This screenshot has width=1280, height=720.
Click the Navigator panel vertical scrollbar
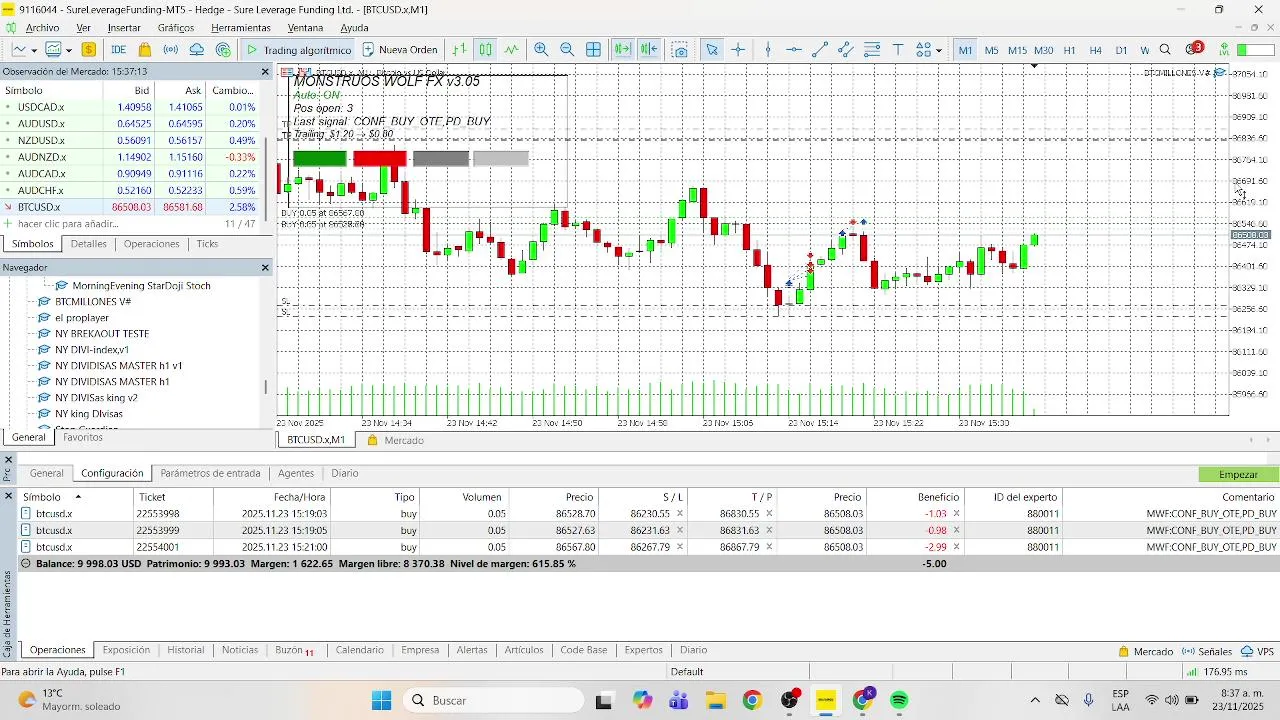coord(265,386)
